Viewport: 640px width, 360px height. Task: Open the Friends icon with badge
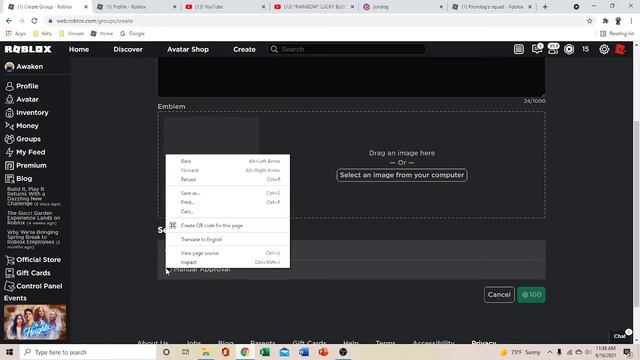(553, 49)
